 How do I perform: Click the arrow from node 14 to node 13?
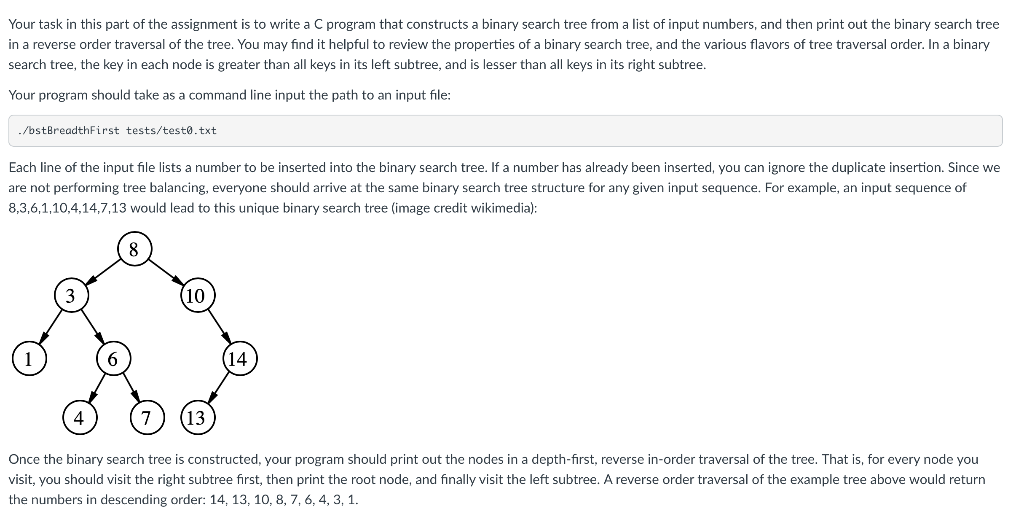[217, 388]
